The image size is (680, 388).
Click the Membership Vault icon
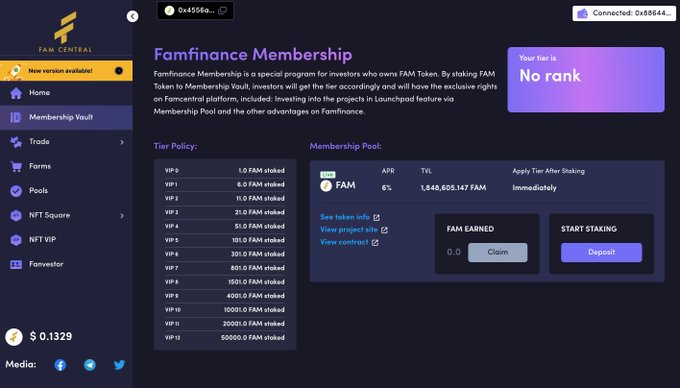16,117
